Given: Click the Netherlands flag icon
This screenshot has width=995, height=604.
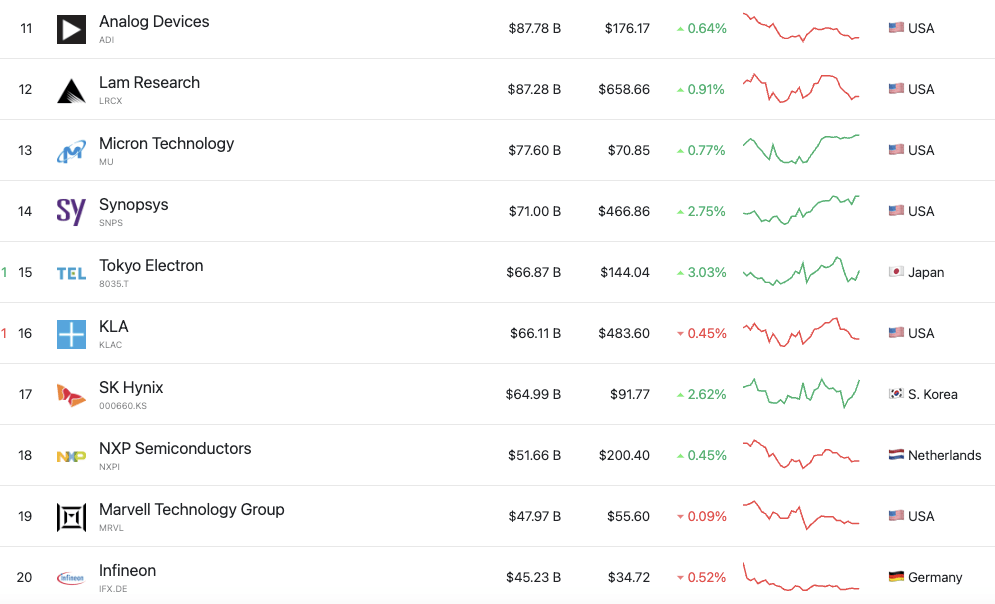Looking at the screenshot, I should pos(896,454).
